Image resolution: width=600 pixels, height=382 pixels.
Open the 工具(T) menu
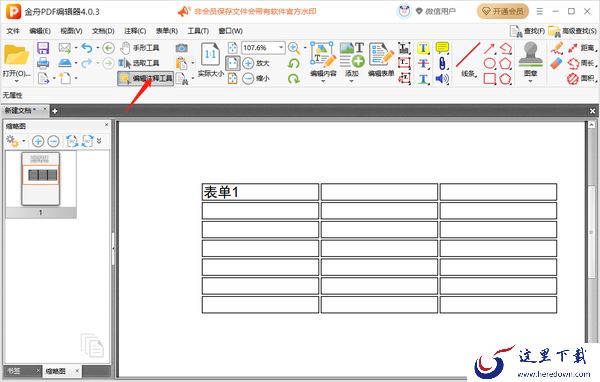click(198, 31)
